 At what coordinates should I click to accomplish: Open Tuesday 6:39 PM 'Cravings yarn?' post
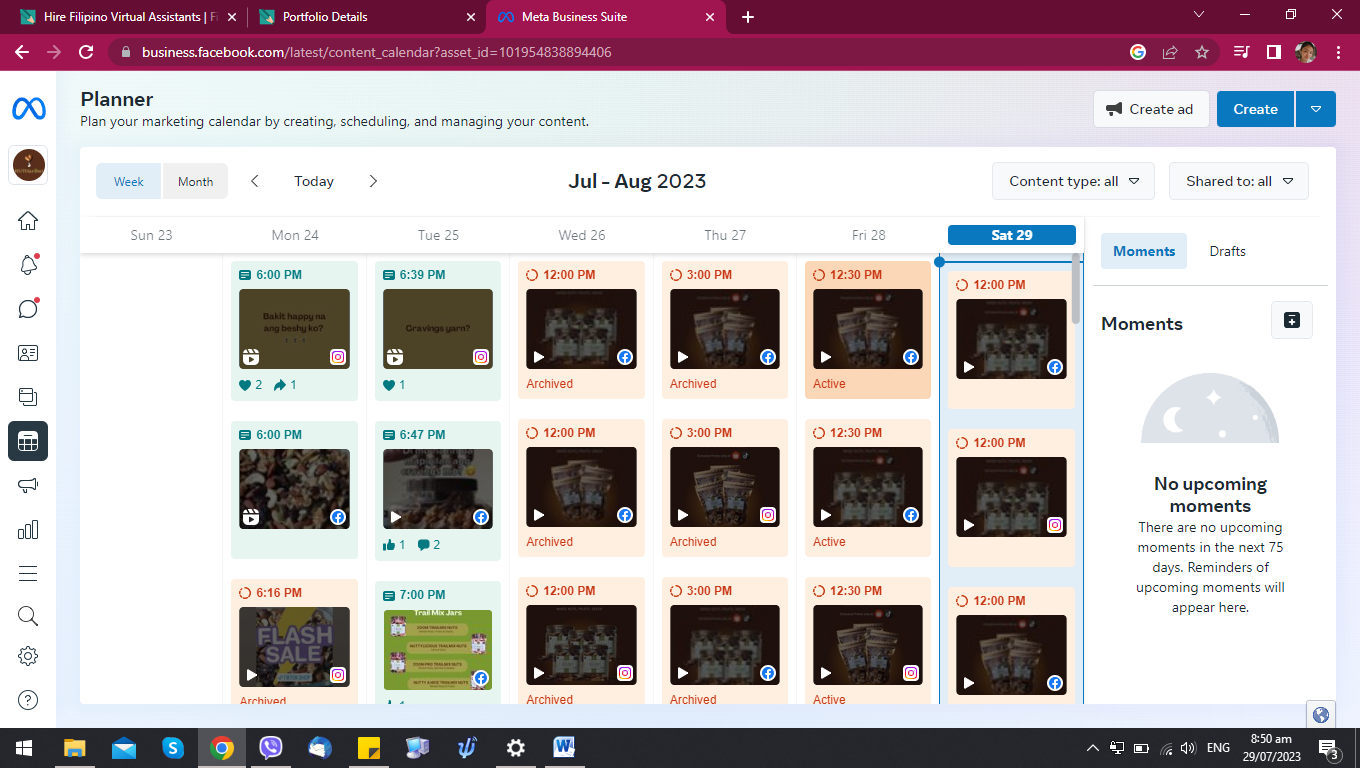438,330
